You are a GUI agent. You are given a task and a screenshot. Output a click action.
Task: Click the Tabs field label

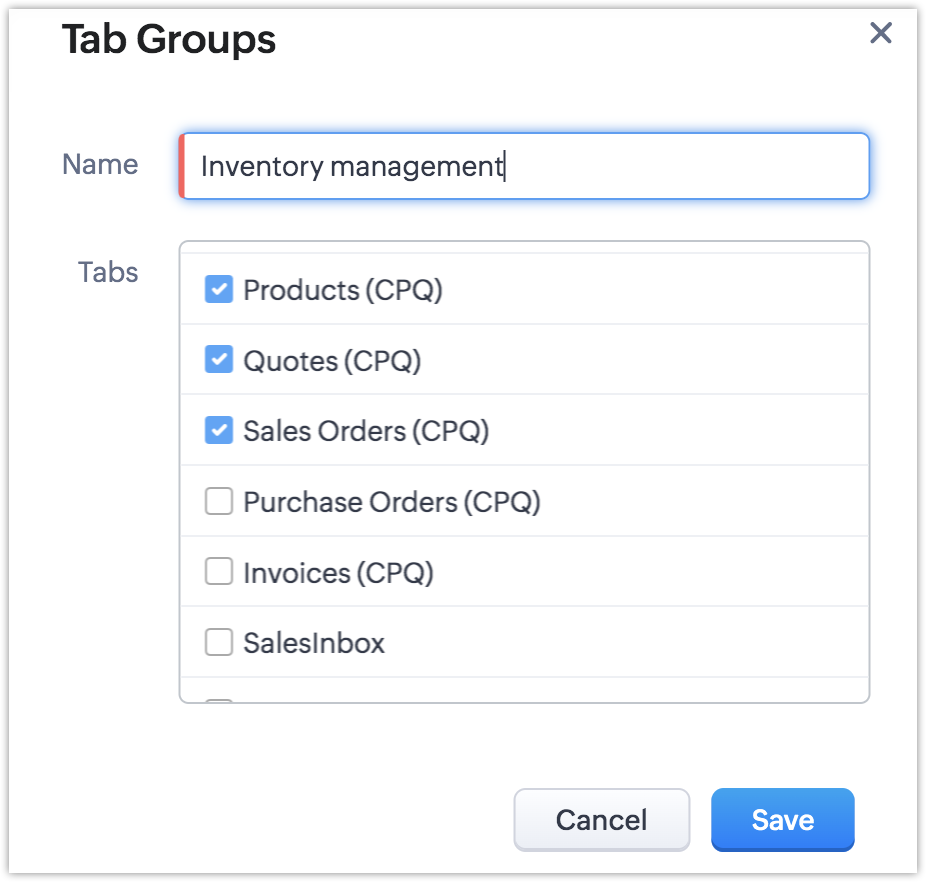click(108, 272)
